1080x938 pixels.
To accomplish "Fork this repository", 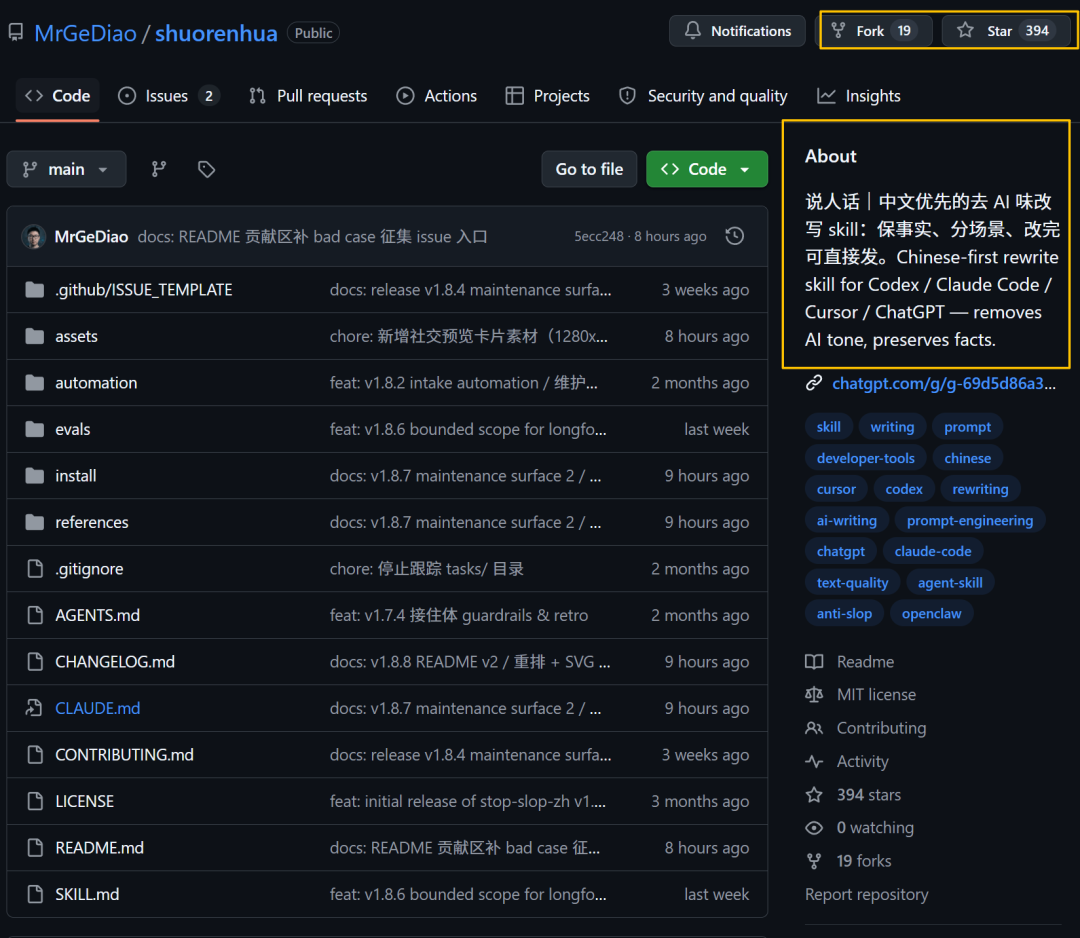I will point(875,31).
